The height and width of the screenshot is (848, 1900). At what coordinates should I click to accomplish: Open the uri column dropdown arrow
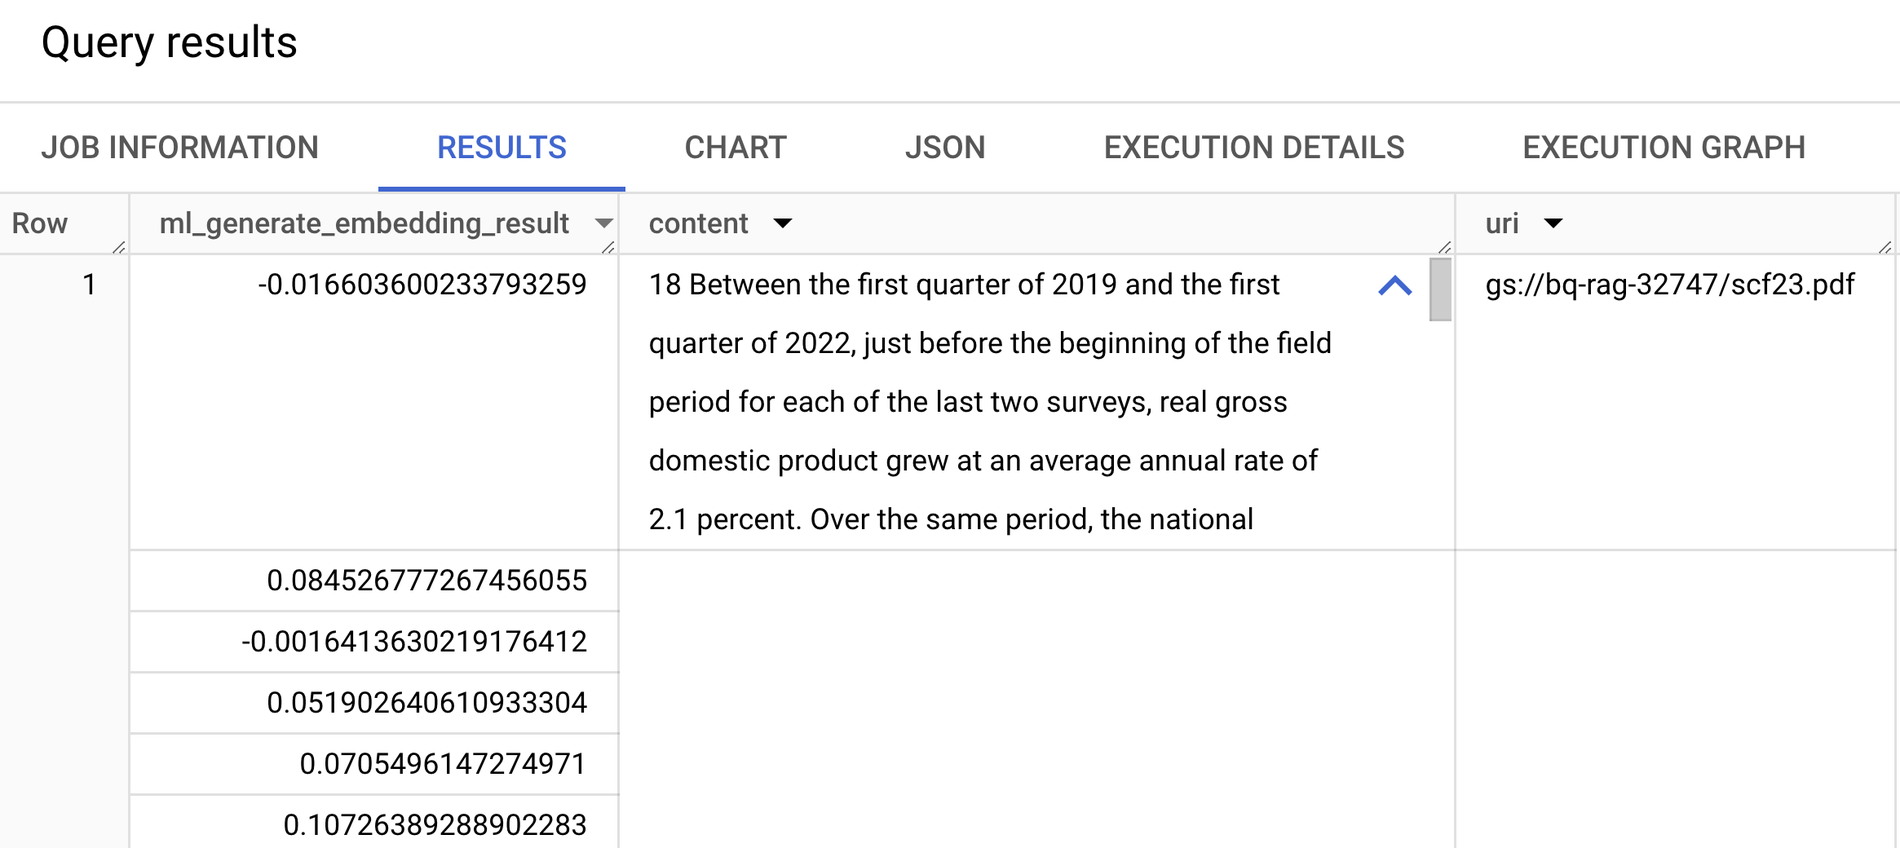1553,223
